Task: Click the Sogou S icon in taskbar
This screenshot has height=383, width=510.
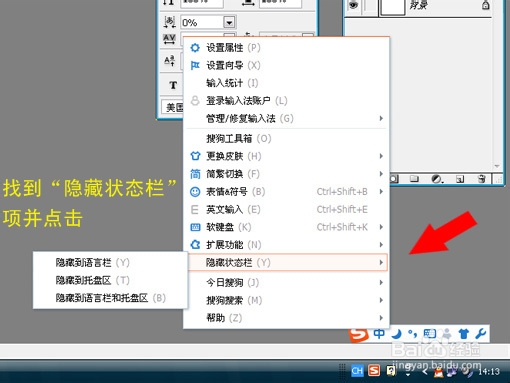Action: pos(374,370)
